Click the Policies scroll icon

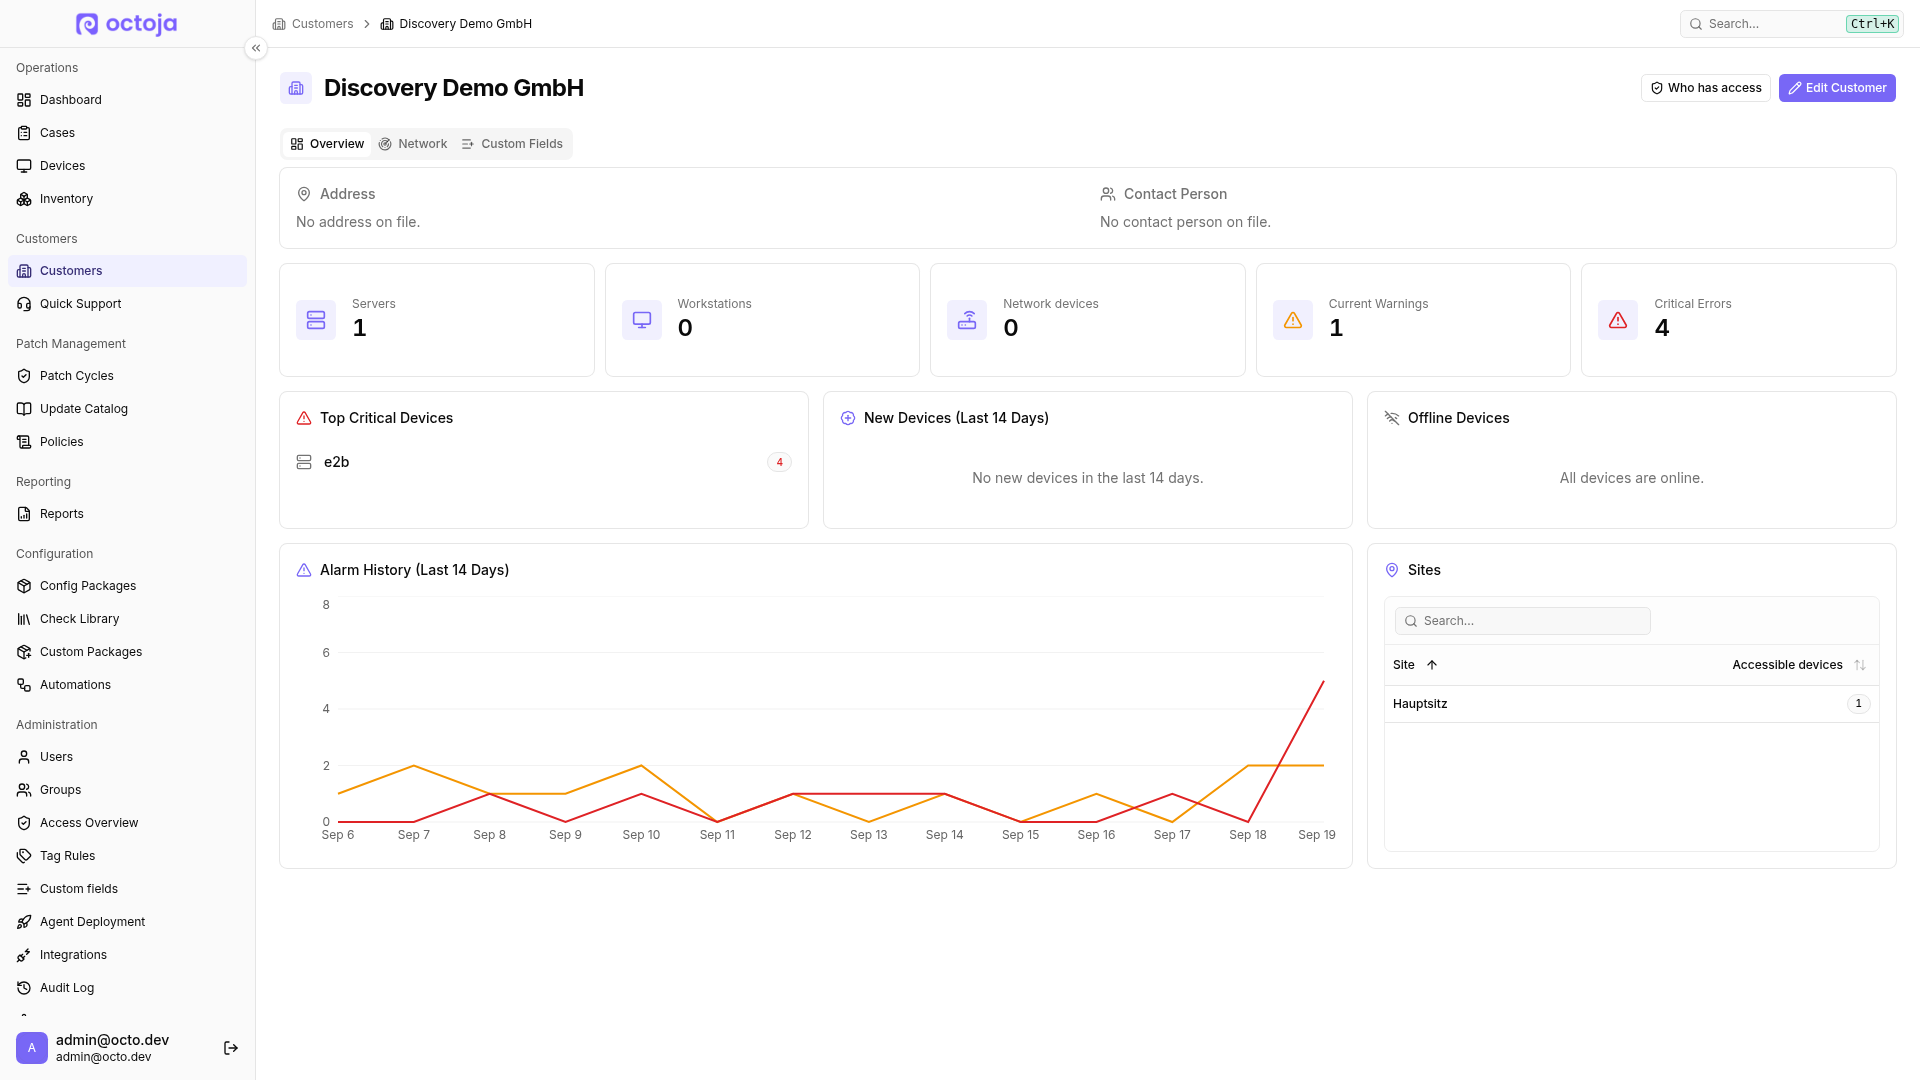(x=24, y=442)
